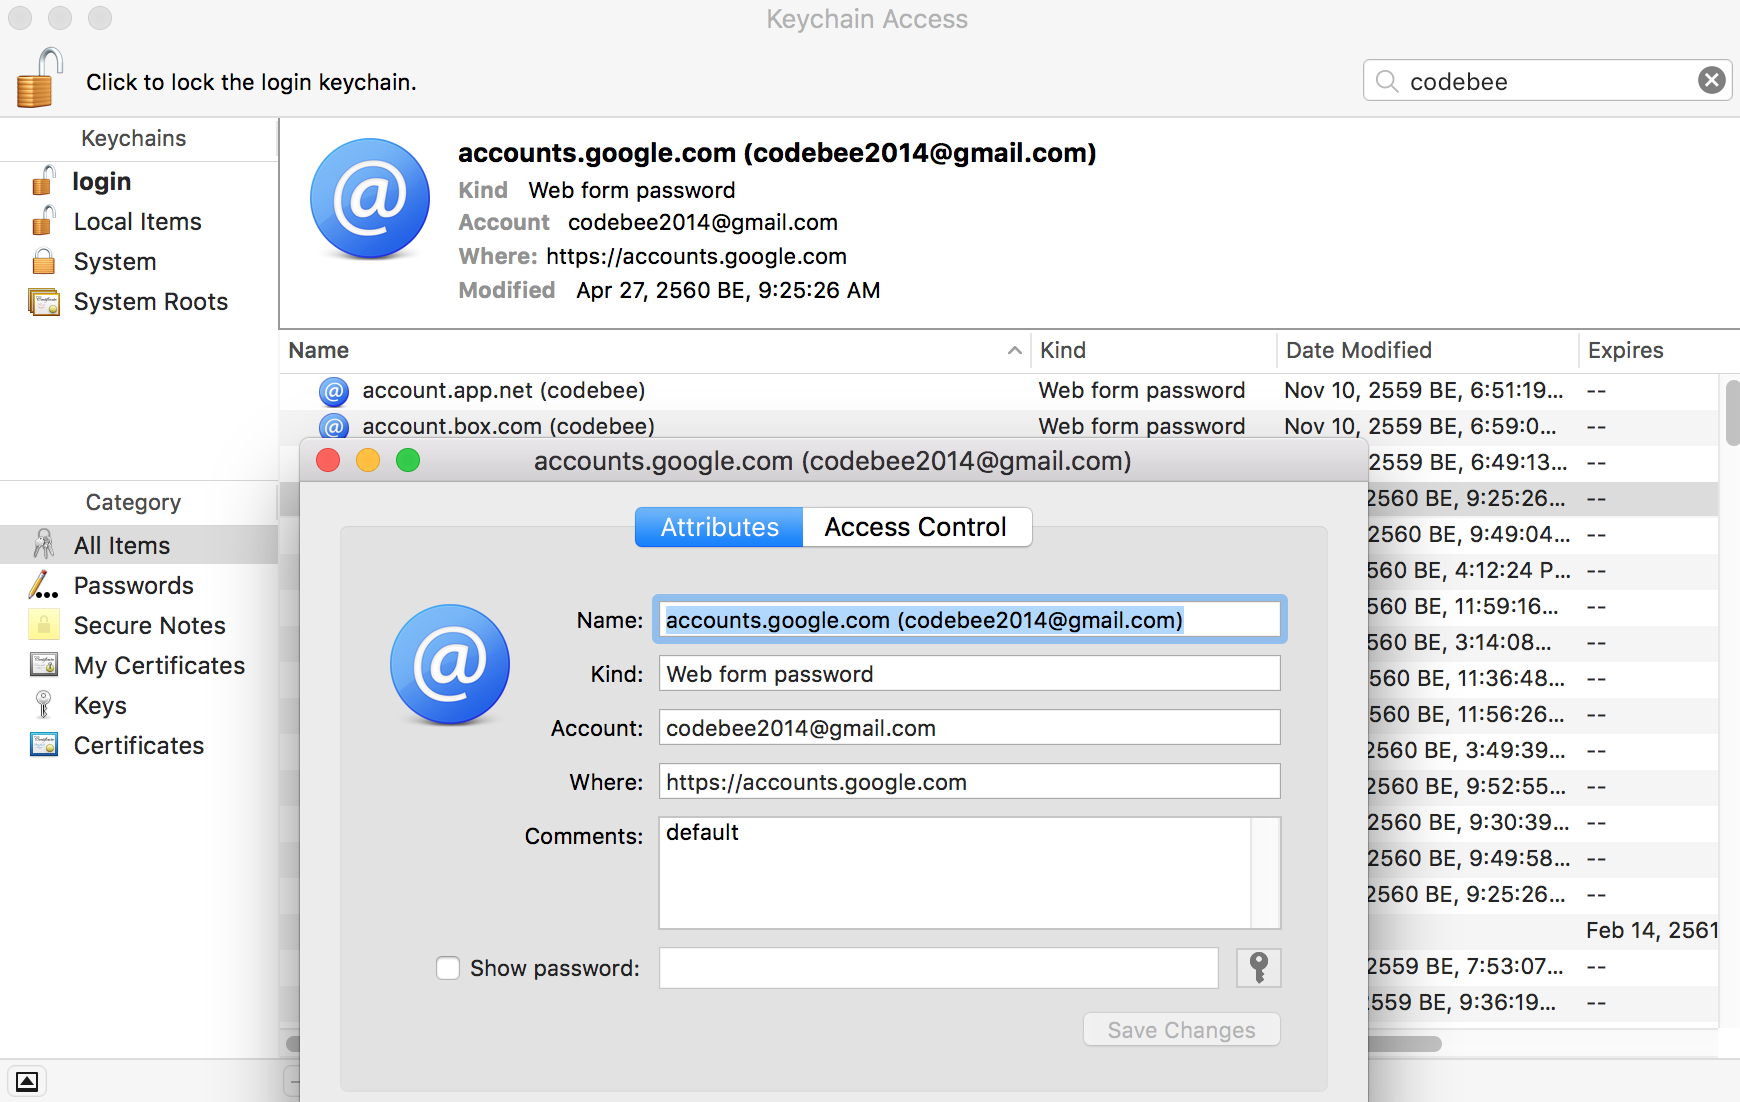Click the login keychain padlock icon
The height and width of the screenshot is (1102, 1740).
pos(44,181)
